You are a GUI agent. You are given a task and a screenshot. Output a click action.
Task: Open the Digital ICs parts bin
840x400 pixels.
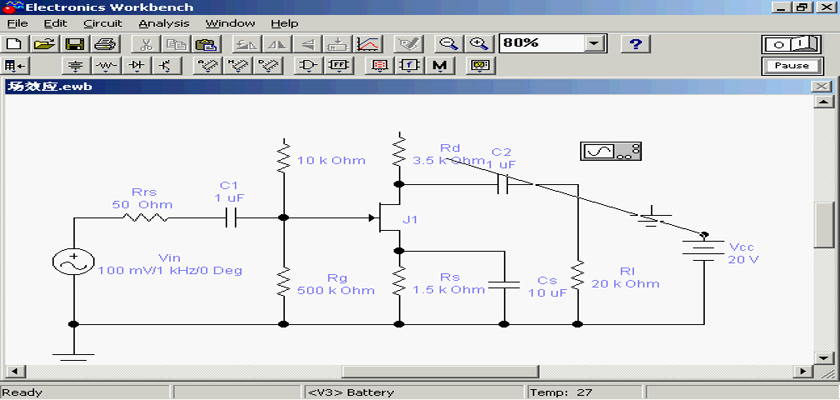point(267,66)
